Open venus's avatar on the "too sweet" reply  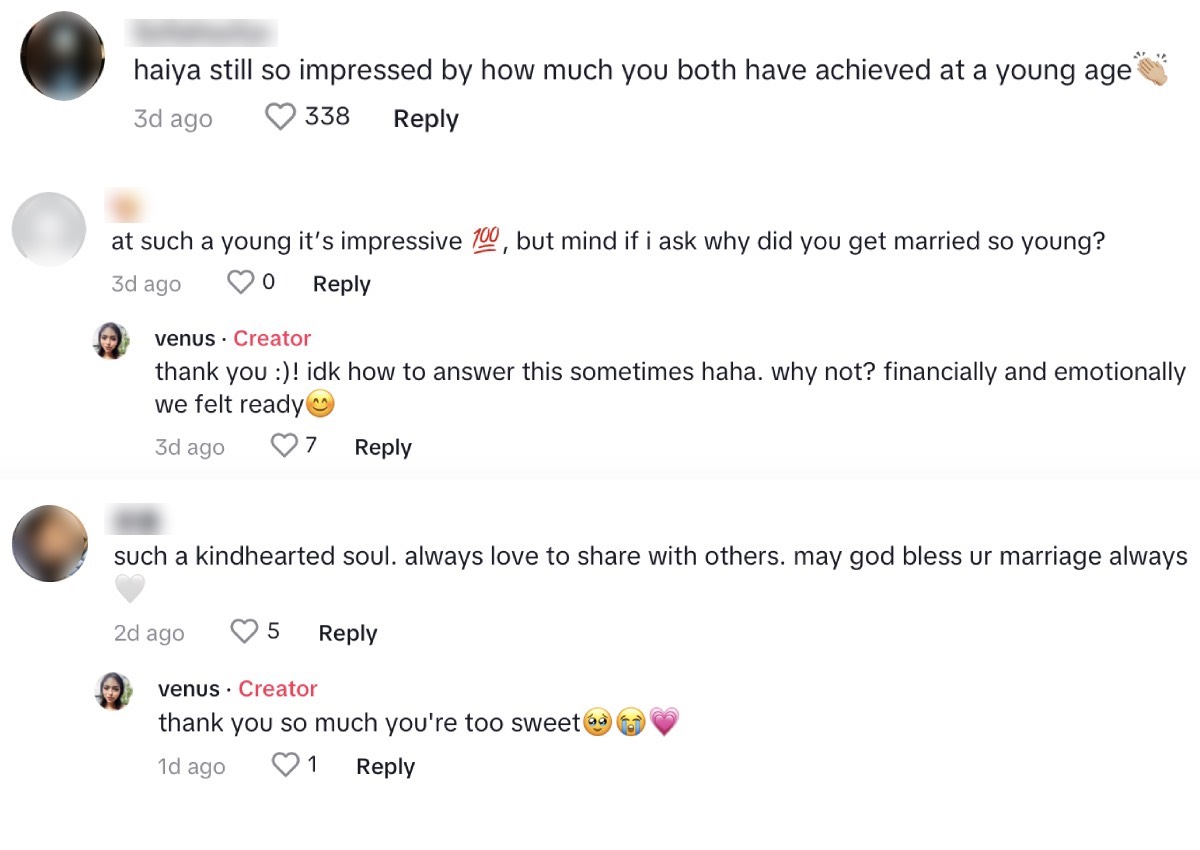114,691
